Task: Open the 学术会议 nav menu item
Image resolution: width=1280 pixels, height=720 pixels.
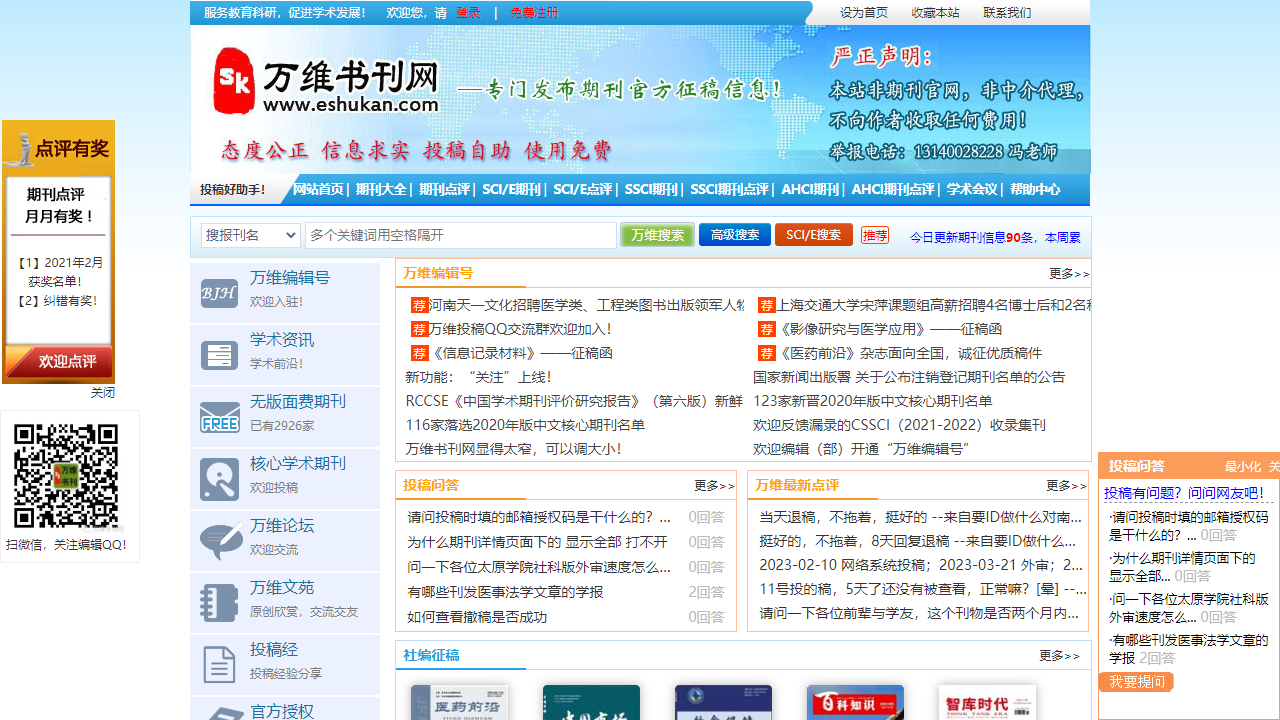Action: pos(972,189)
